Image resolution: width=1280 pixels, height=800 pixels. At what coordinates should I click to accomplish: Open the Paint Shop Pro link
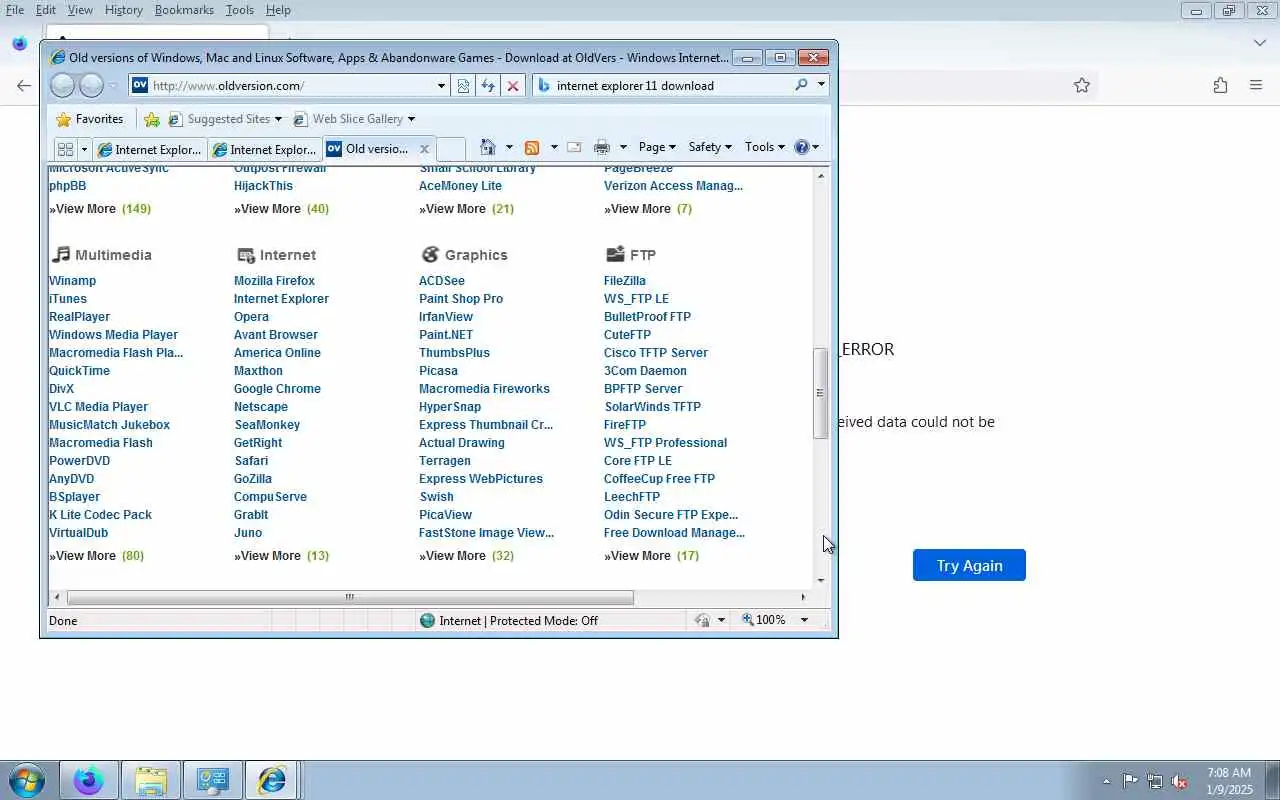[x=461, y=299]
